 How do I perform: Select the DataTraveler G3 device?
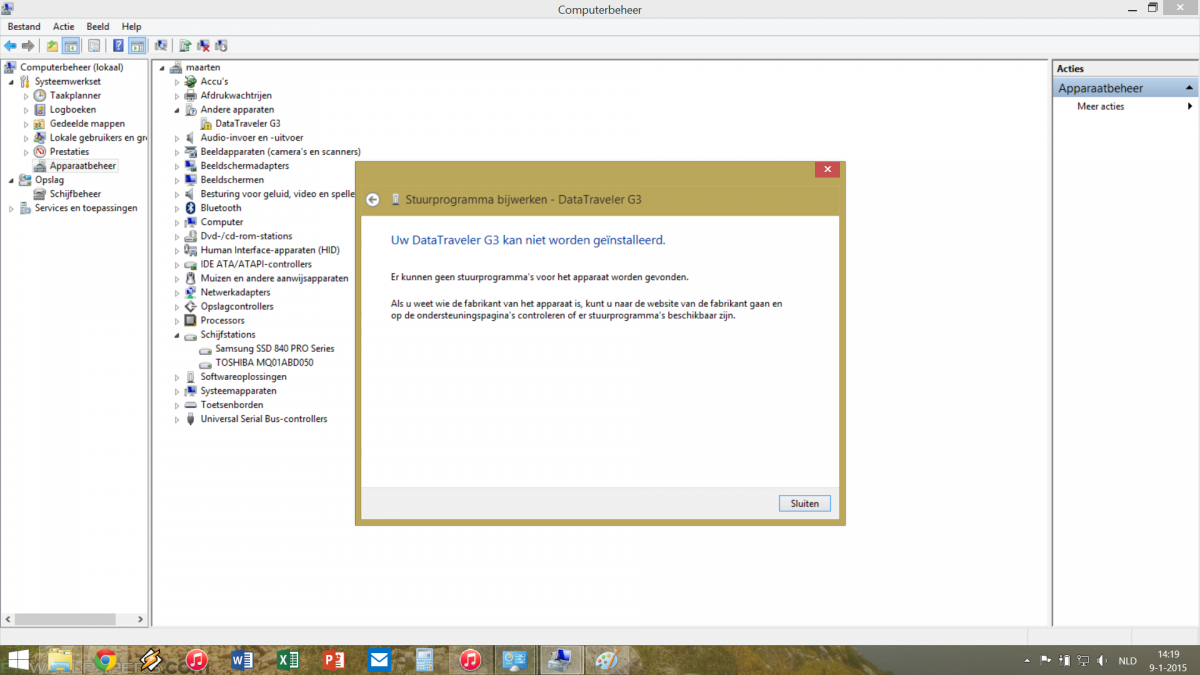(248, 123)
